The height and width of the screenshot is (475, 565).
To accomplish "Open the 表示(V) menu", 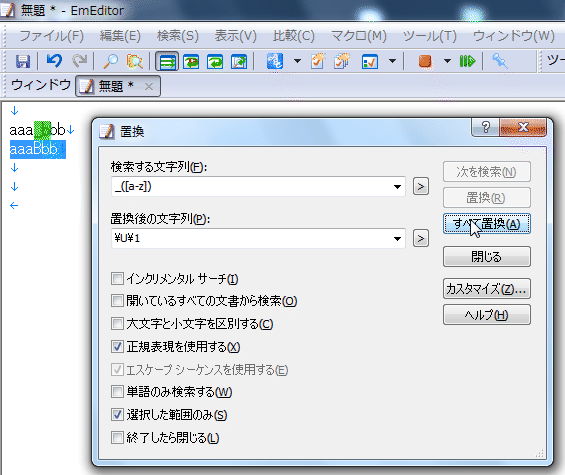I will click(x=235, y=36).
